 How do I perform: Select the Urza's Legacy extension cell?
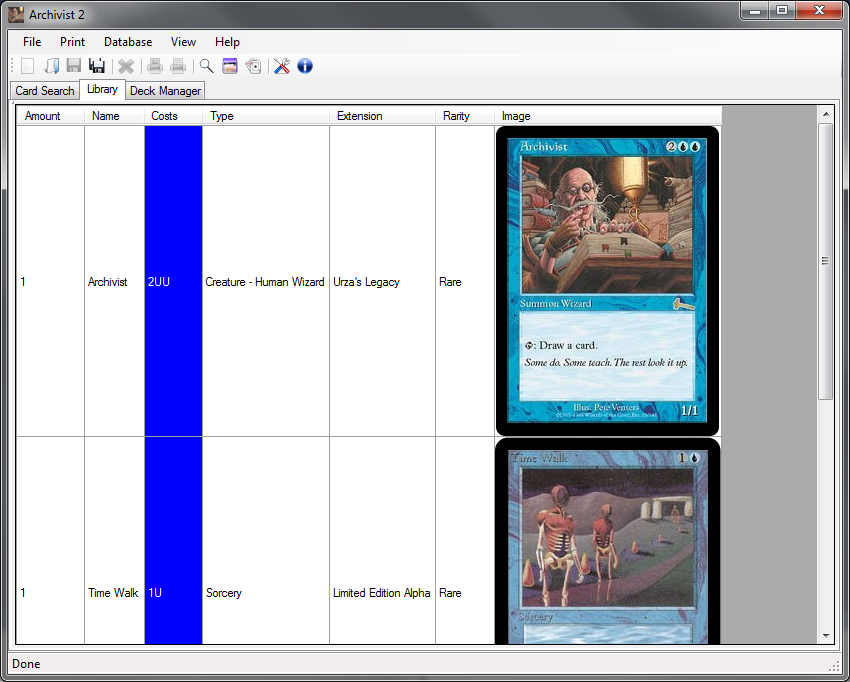coord(382,281)
